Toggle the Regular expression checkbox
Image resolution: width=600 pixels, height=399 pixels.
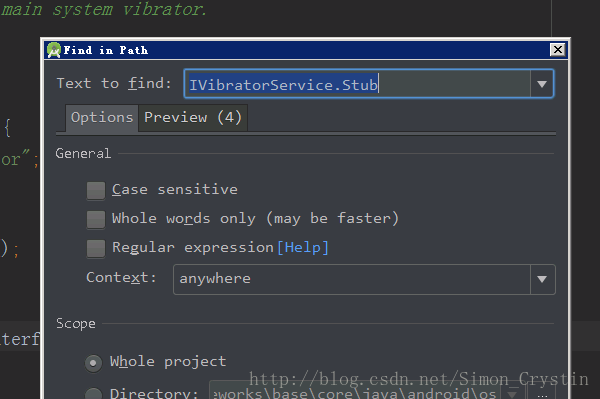96,248
